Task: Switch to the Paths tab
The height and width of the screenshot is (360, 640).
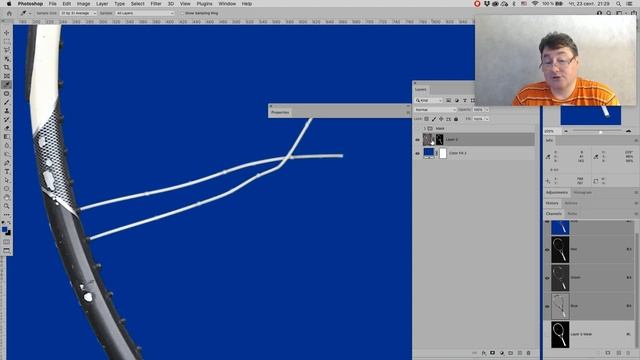Action: pos(572,214)
